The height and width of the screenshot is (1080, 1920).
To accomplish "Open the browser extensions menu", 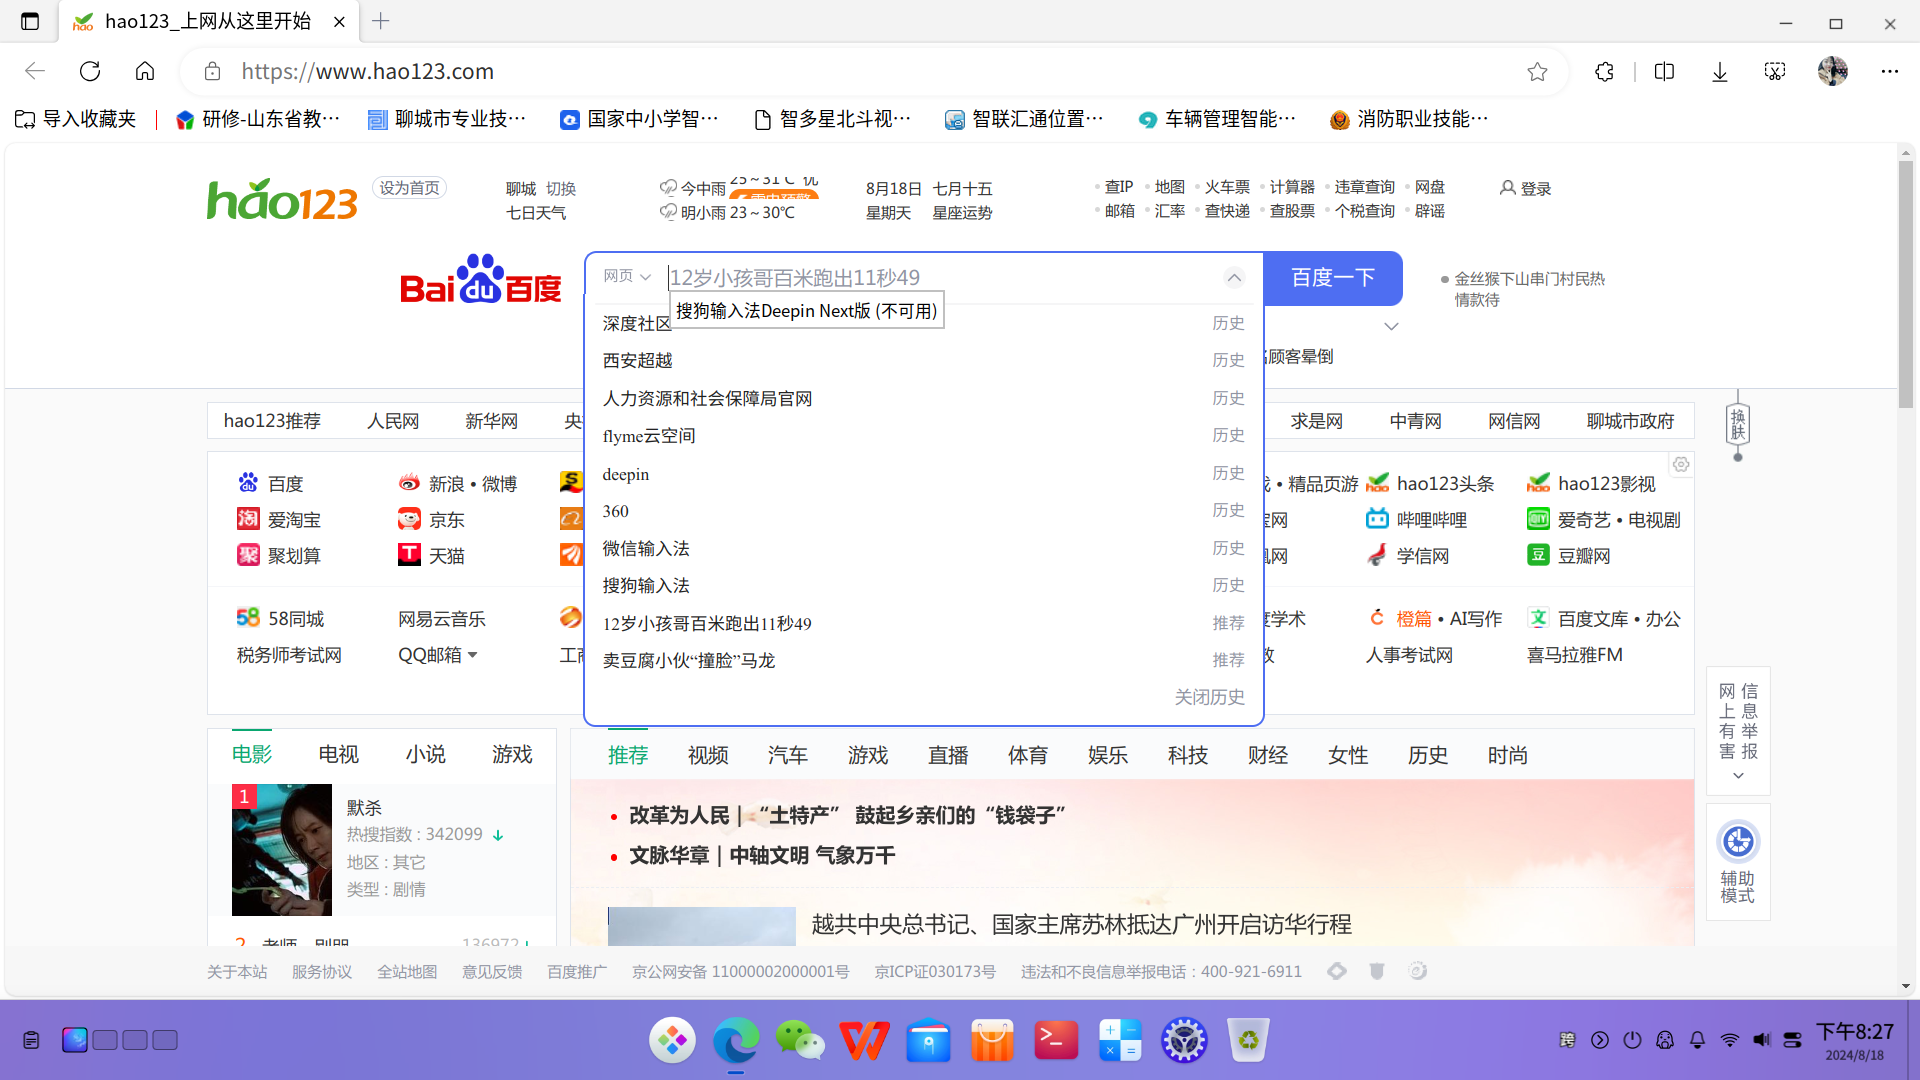I will point(1604,71).
